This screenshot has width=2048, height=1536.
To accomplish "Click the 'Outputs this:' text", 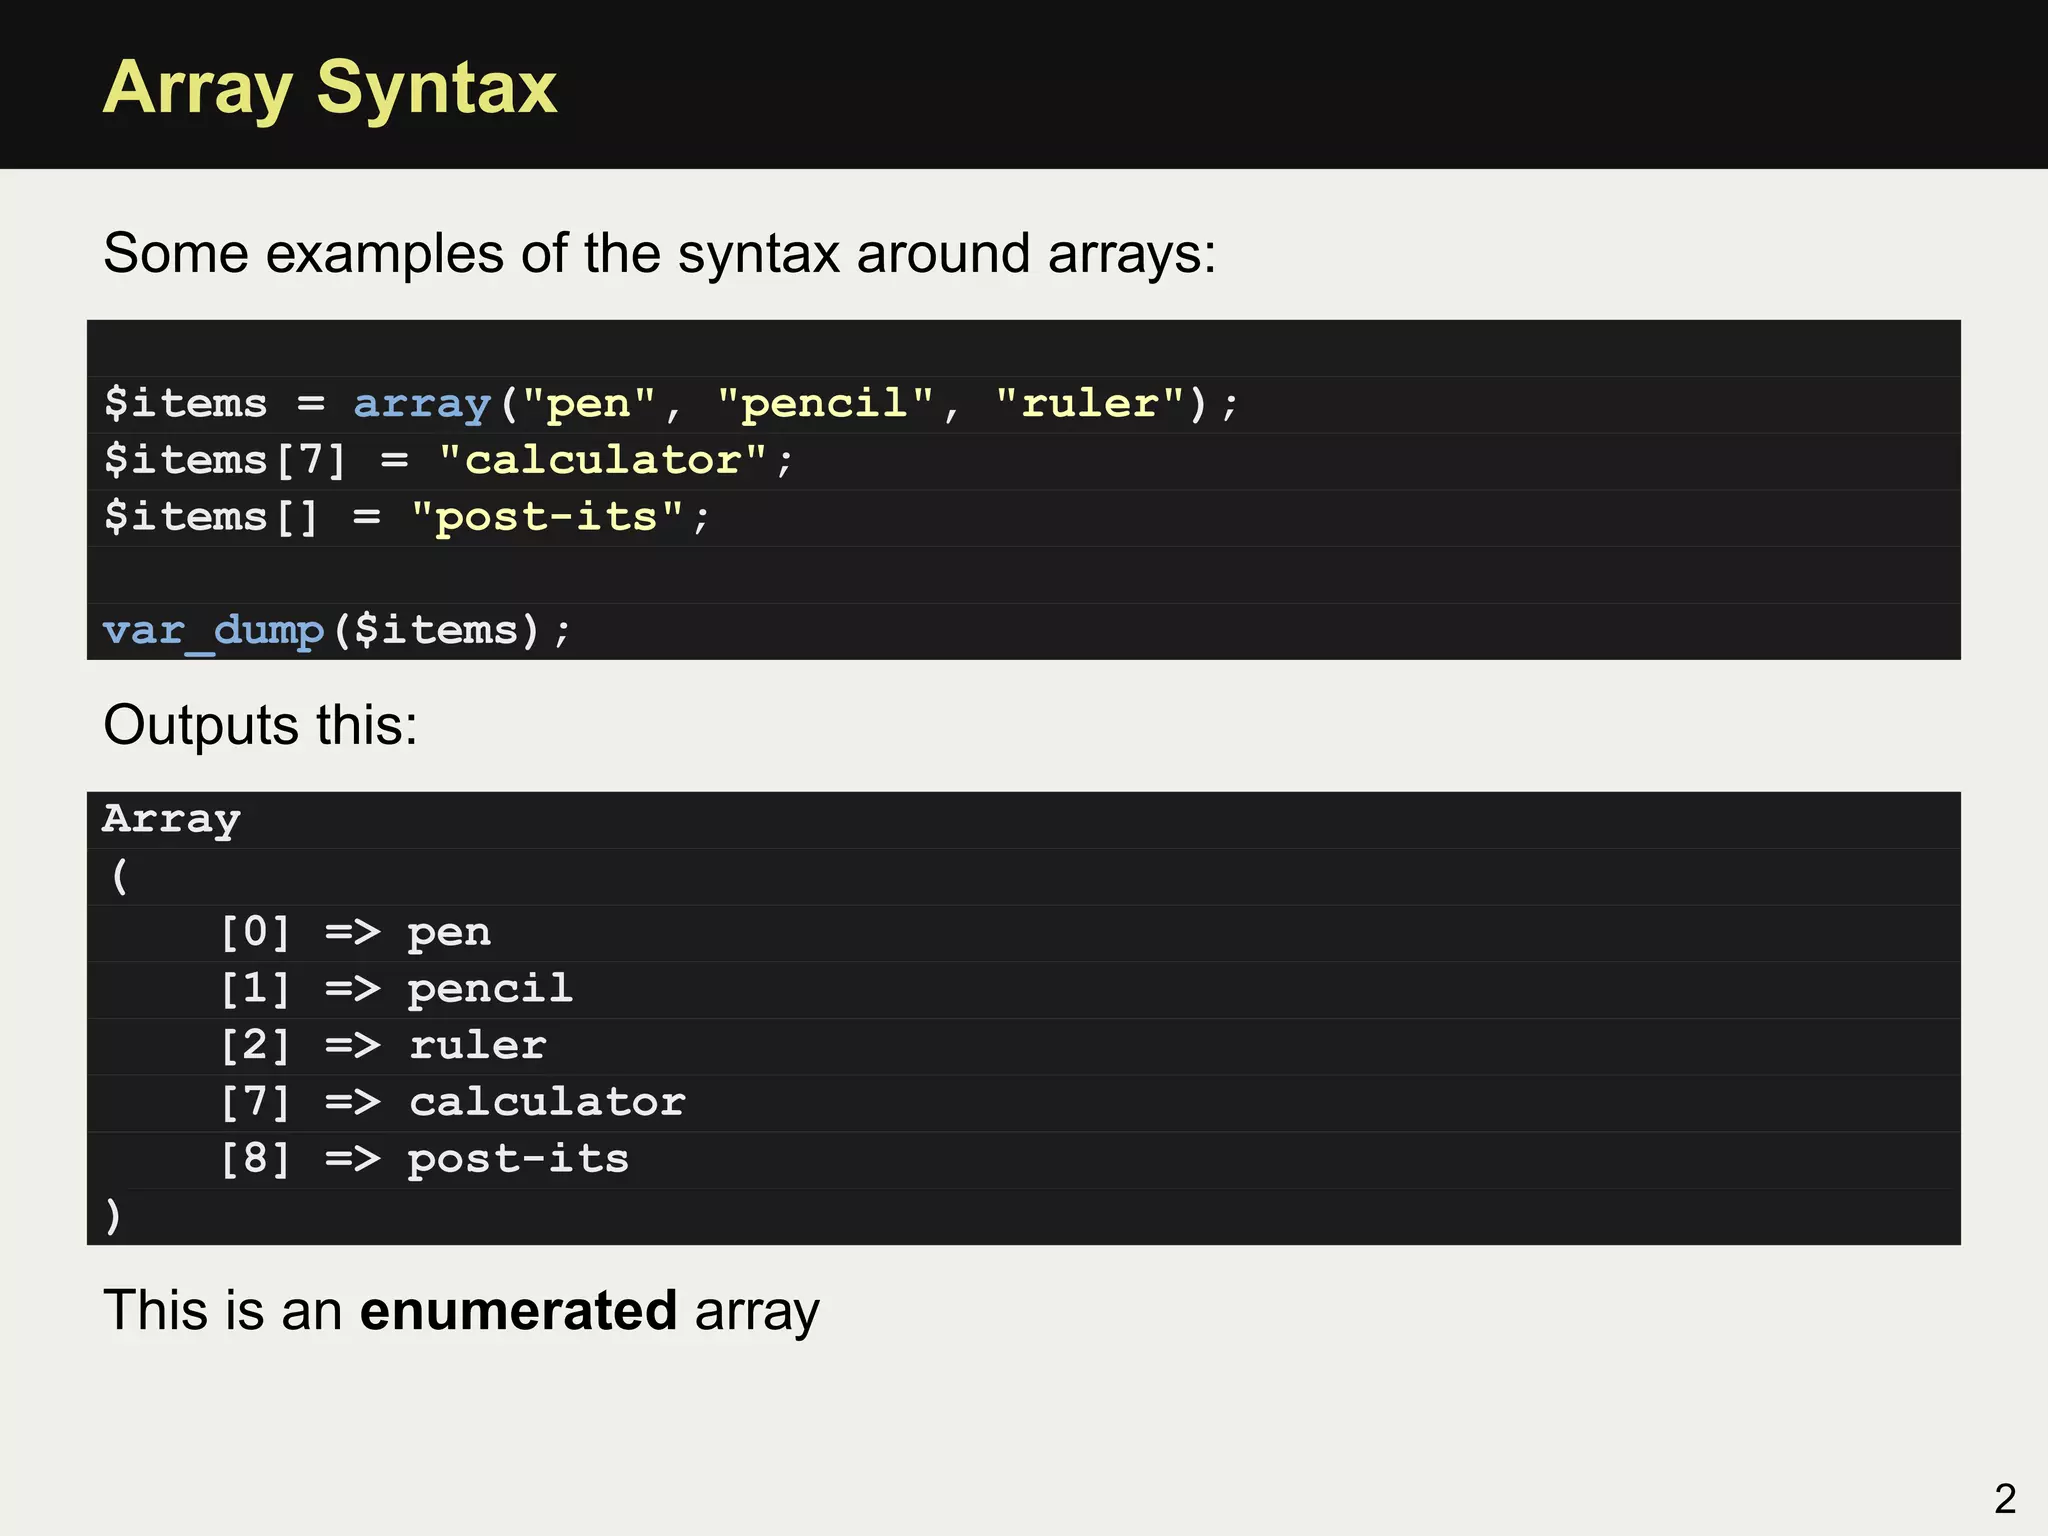I will coord(260,725).
